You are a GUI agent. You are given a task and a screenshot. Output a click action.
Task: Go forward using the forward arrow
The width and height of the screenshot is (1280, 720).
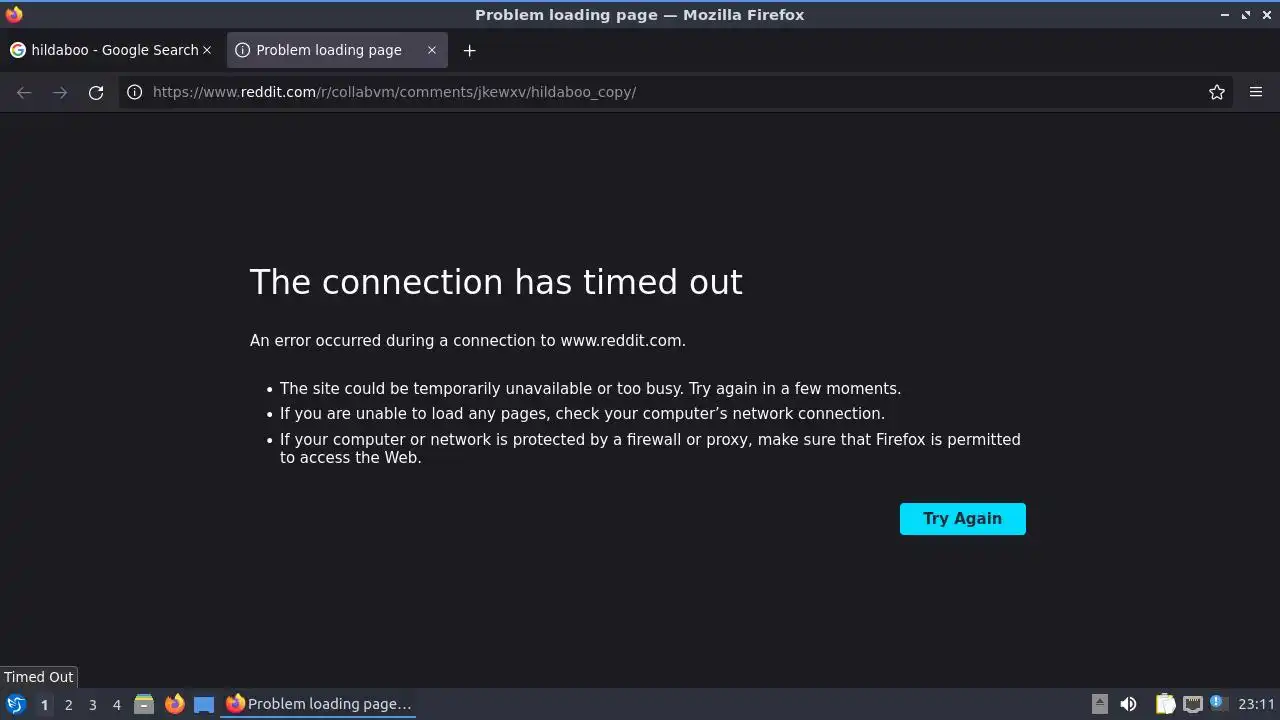coord(60,92)
